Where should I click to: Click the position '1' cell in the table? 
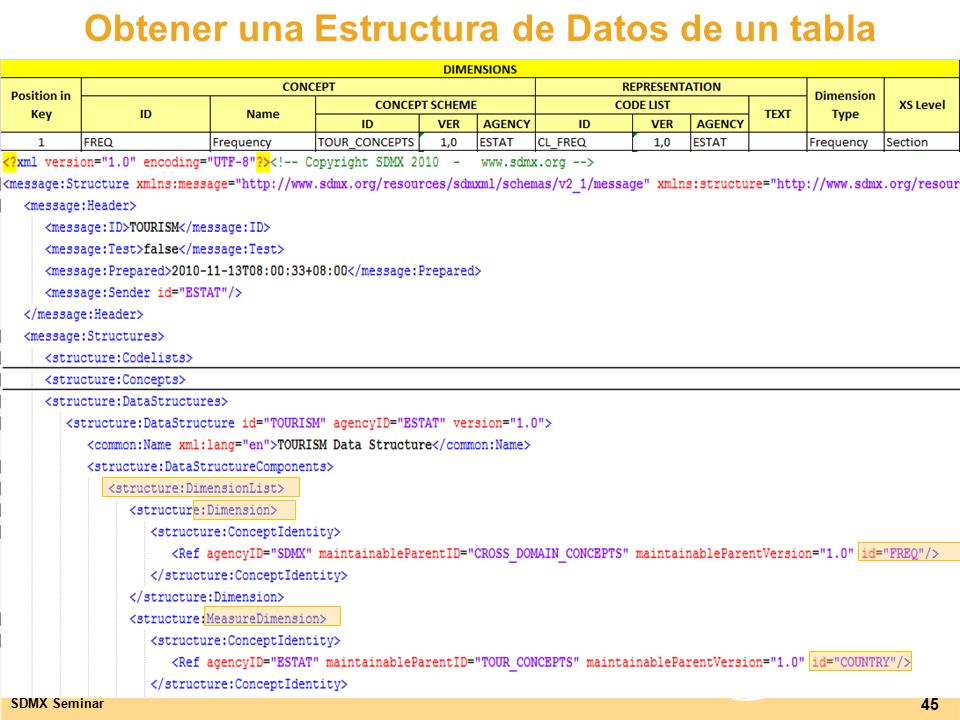41,142
